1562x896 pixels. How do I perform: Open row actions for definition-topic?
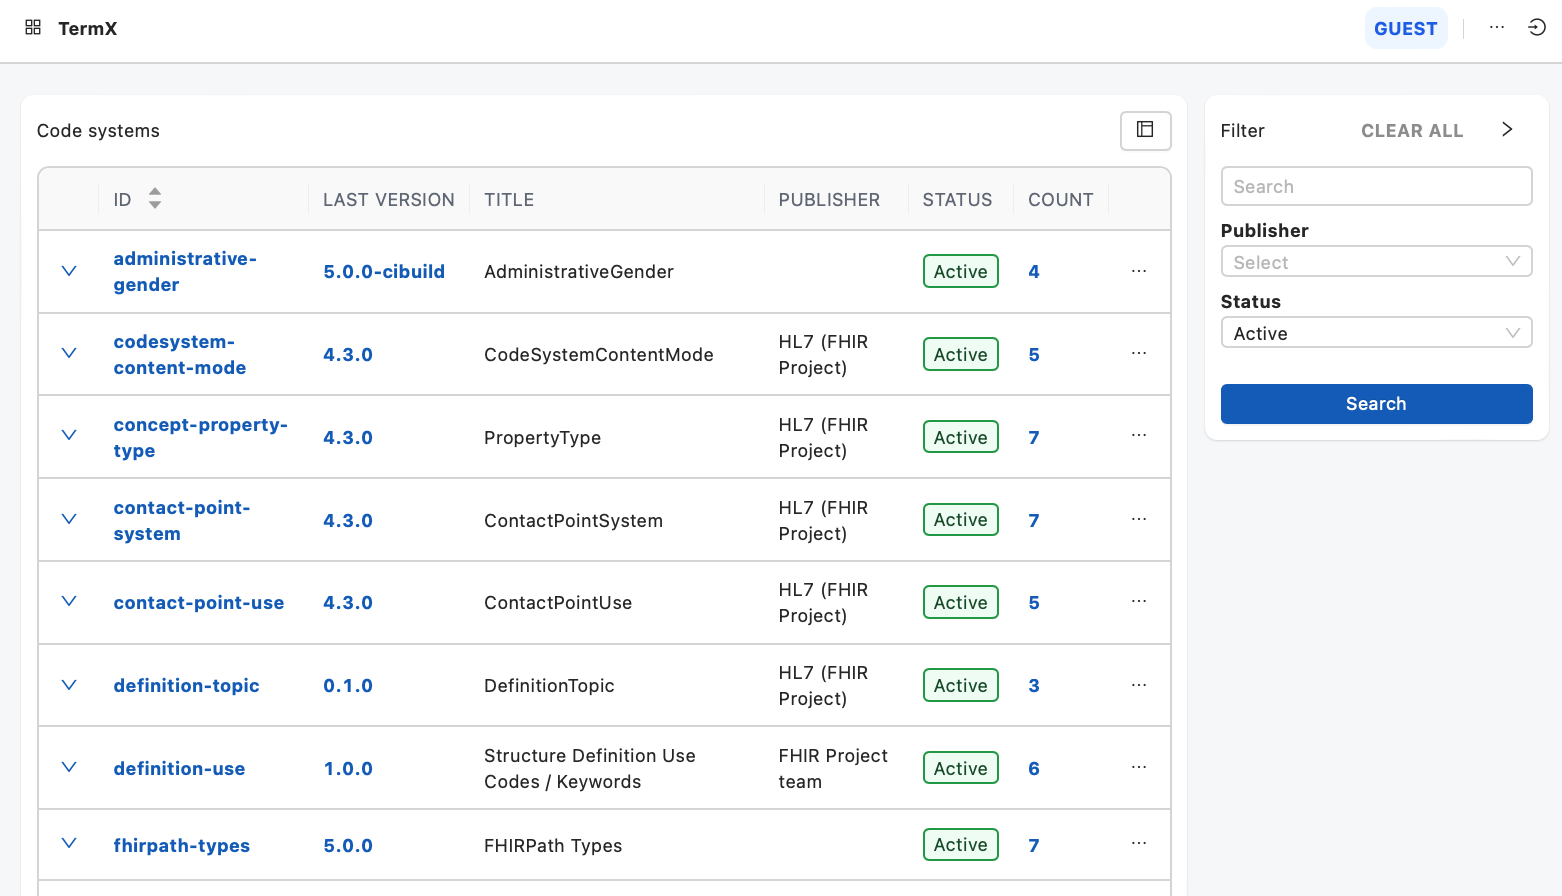pos(1138,685)
